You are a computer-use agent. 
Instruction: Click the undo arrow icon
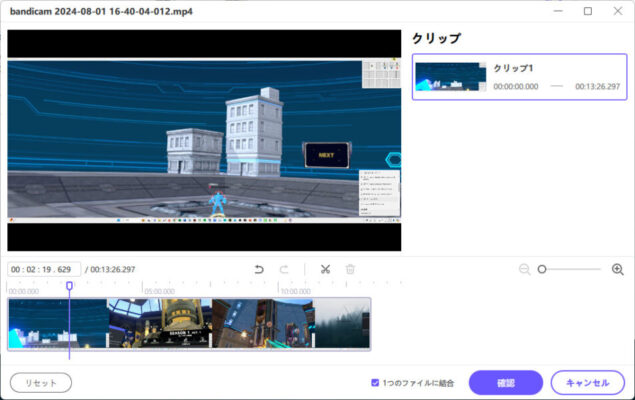(x=259, y=269)
